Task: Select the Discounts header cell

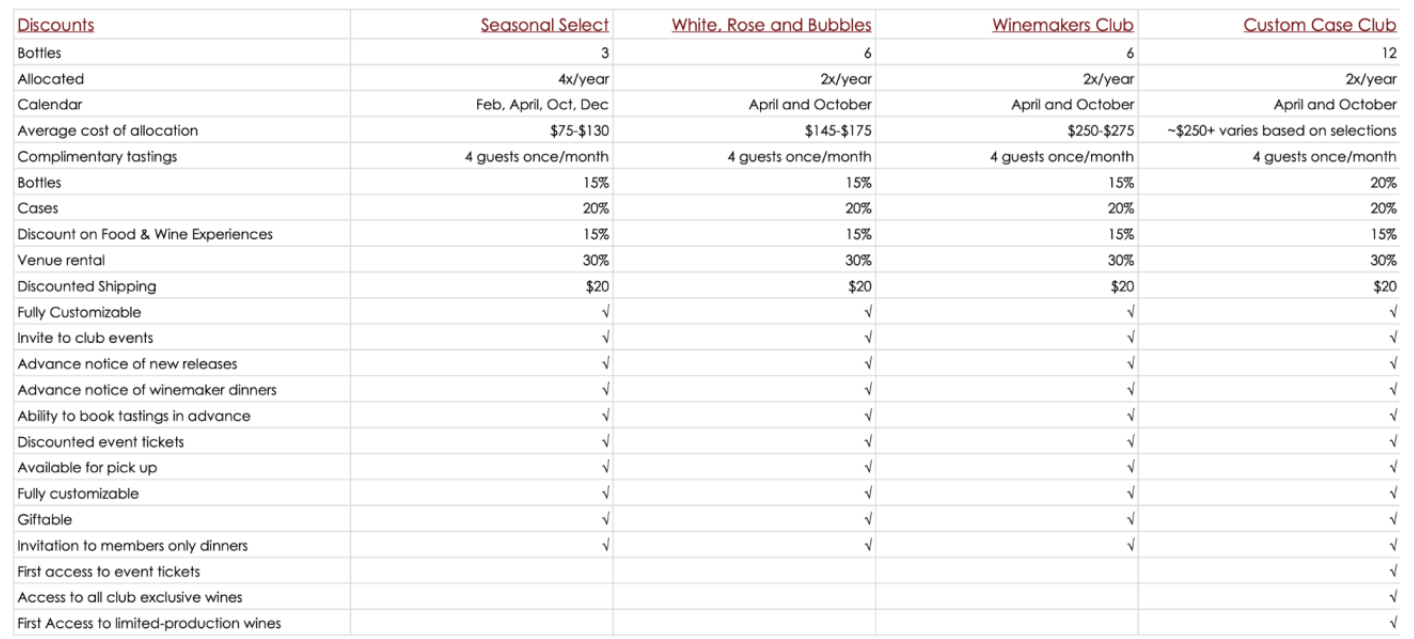Action: point(56,25)
